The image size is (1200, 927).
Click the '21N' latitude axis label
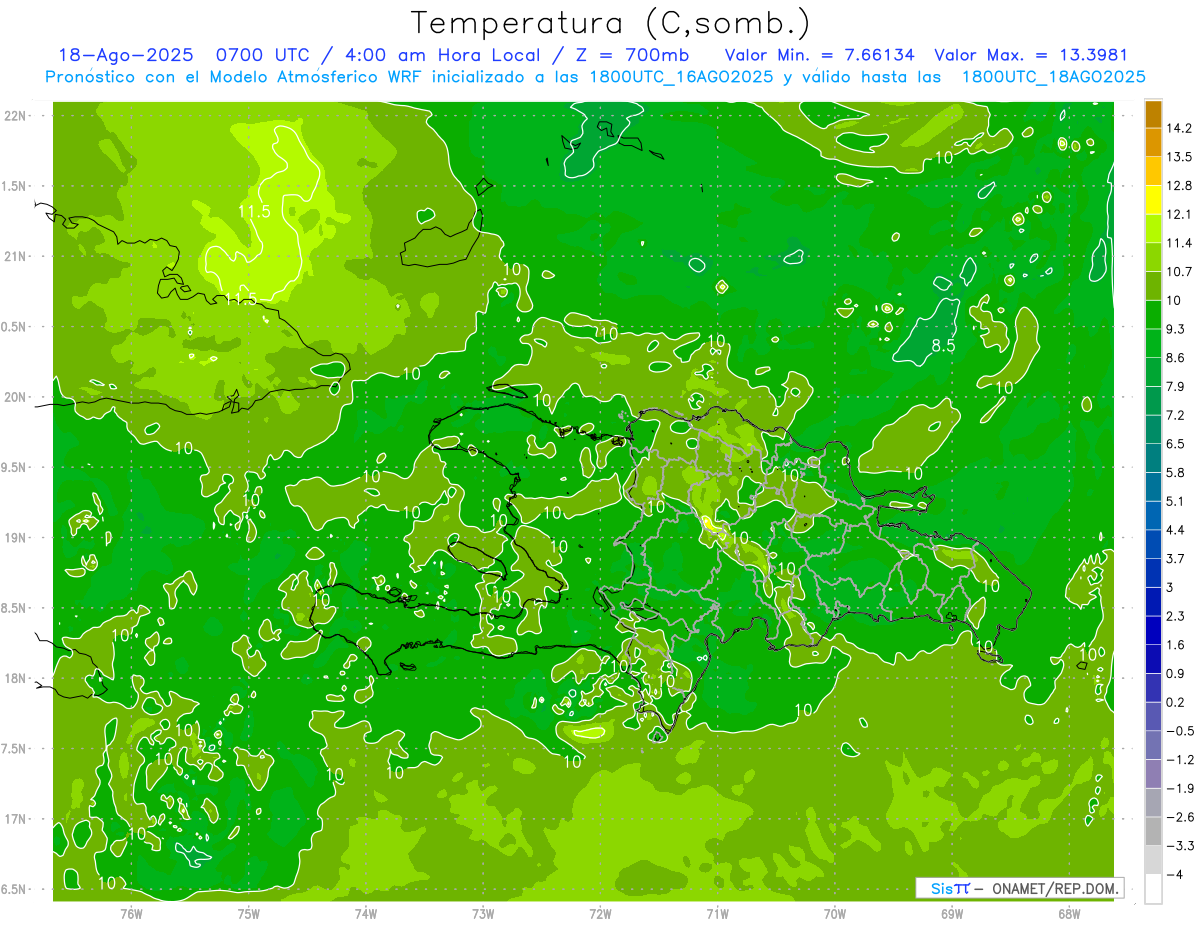tap(17, 257)
